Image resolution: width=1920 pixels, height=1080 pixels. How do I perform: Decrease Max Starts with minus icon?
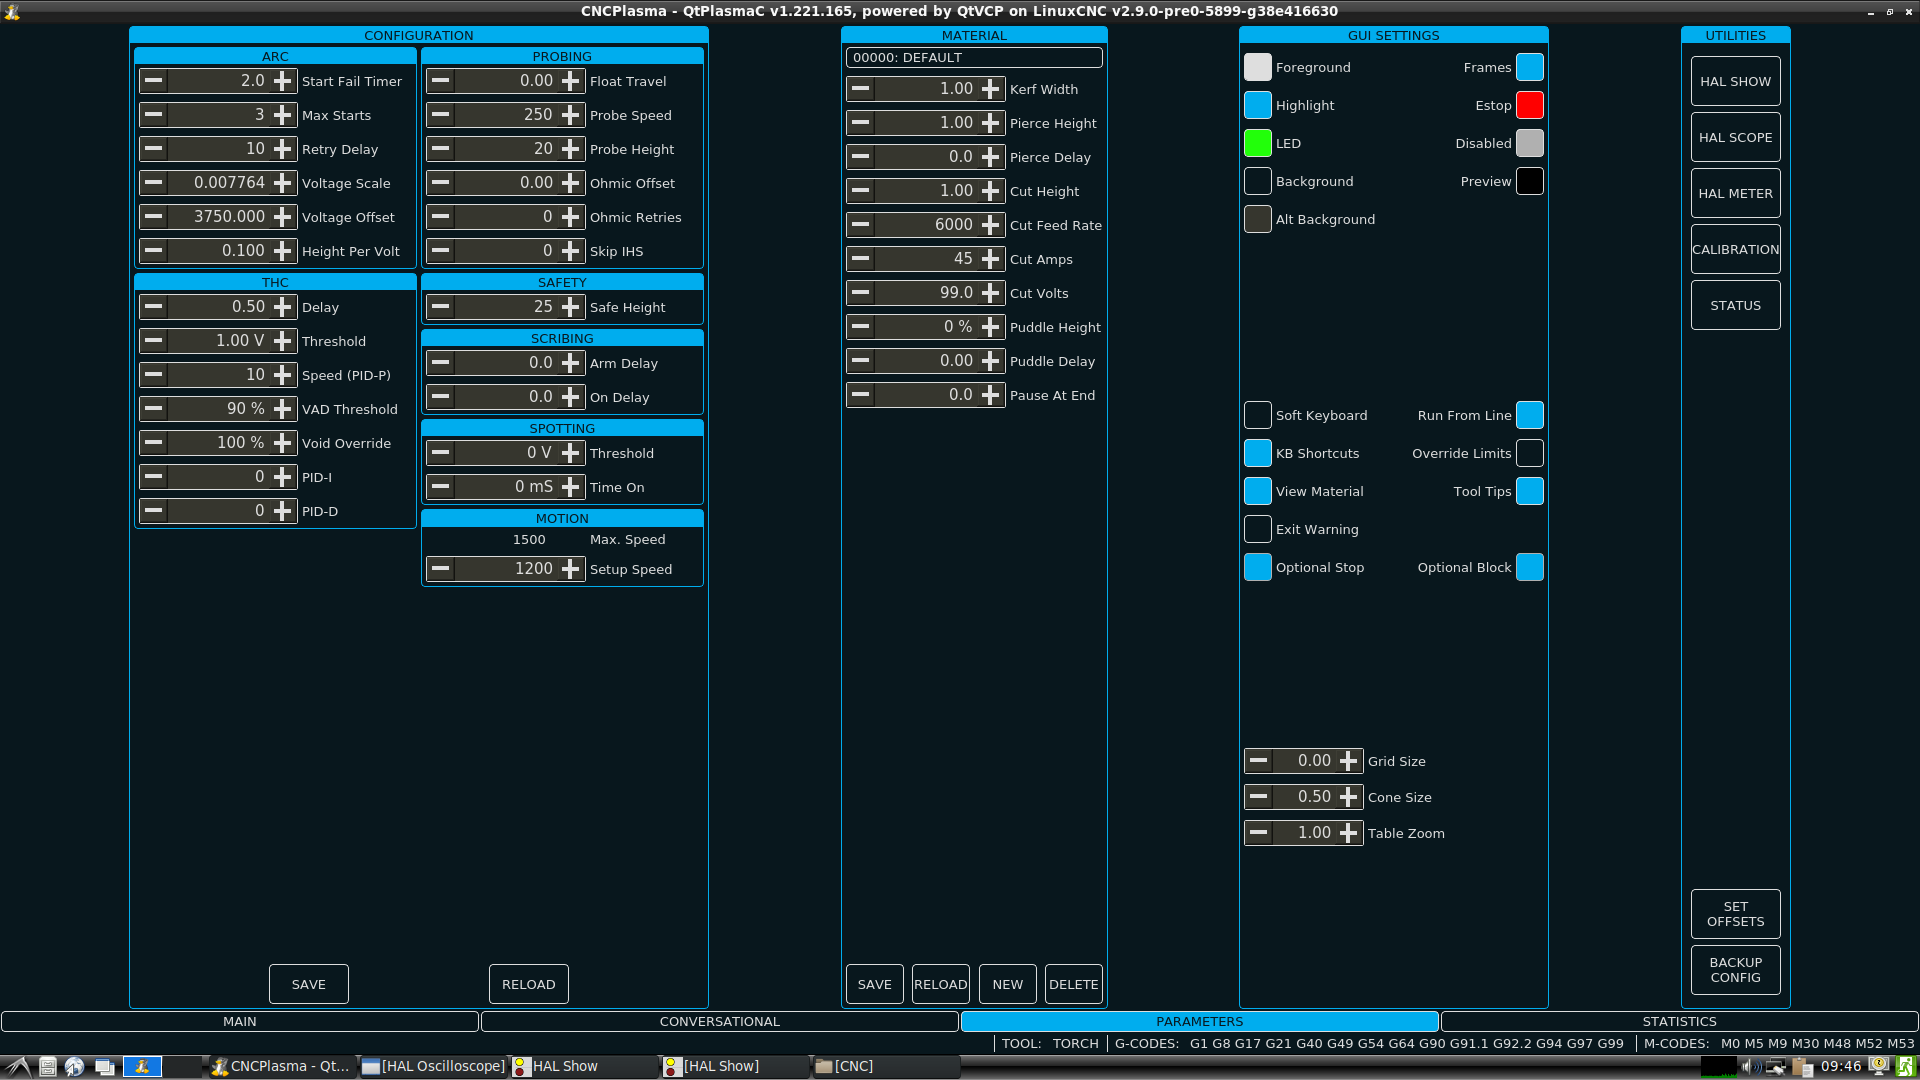pyautogui.click(x=153, y=115)
